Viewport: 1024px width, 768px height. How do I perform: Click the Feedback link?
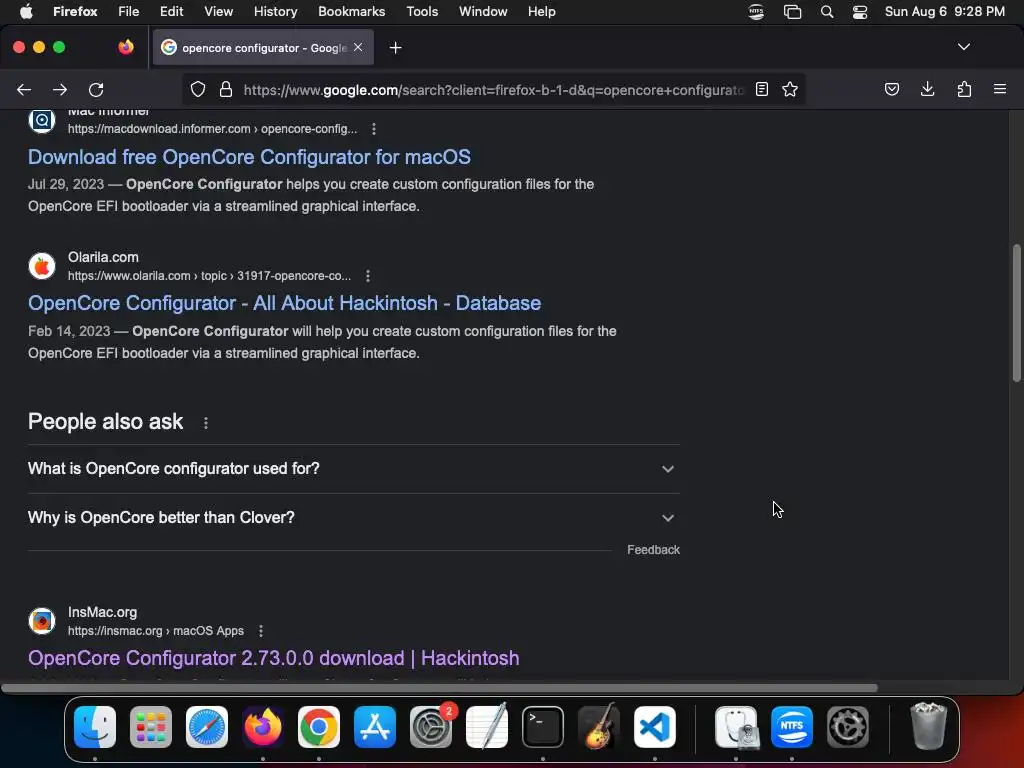[x=653, y=550]
